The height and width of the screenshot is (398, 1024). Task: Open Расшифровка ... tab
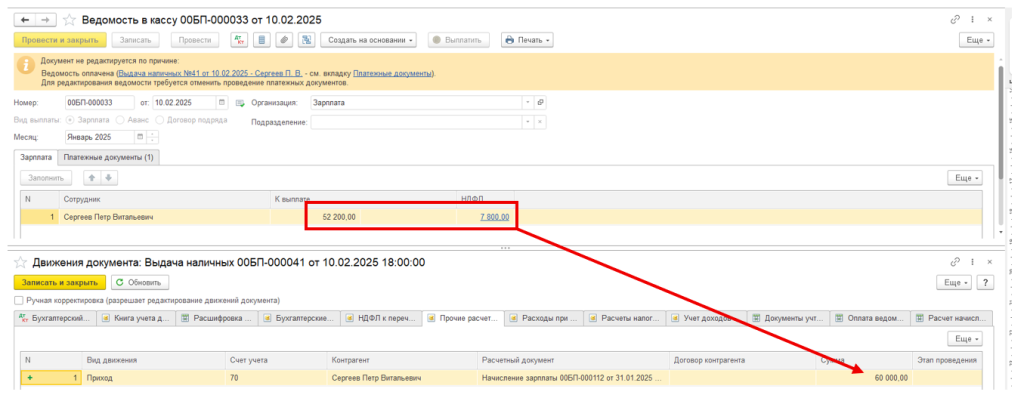(x=217, y=318)
